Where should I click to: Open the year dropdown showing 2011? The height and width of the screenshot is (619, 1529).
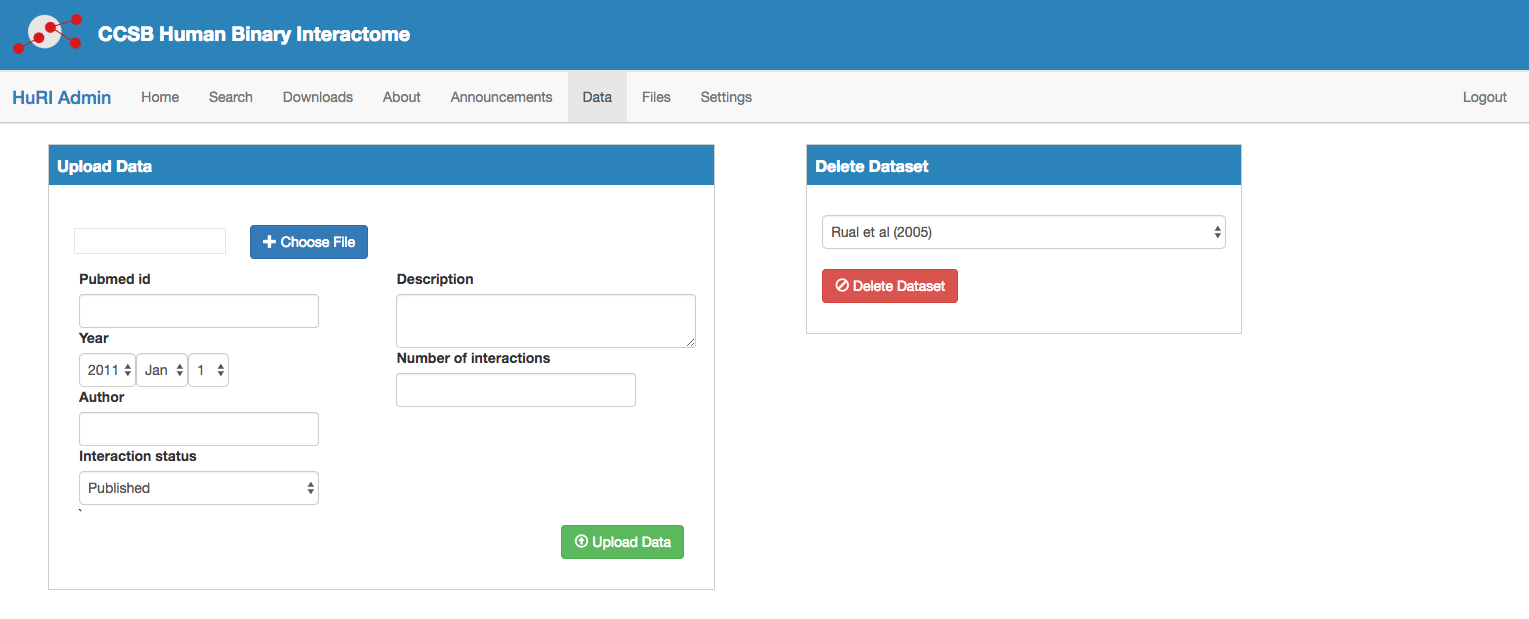click(x=107, y=370)
